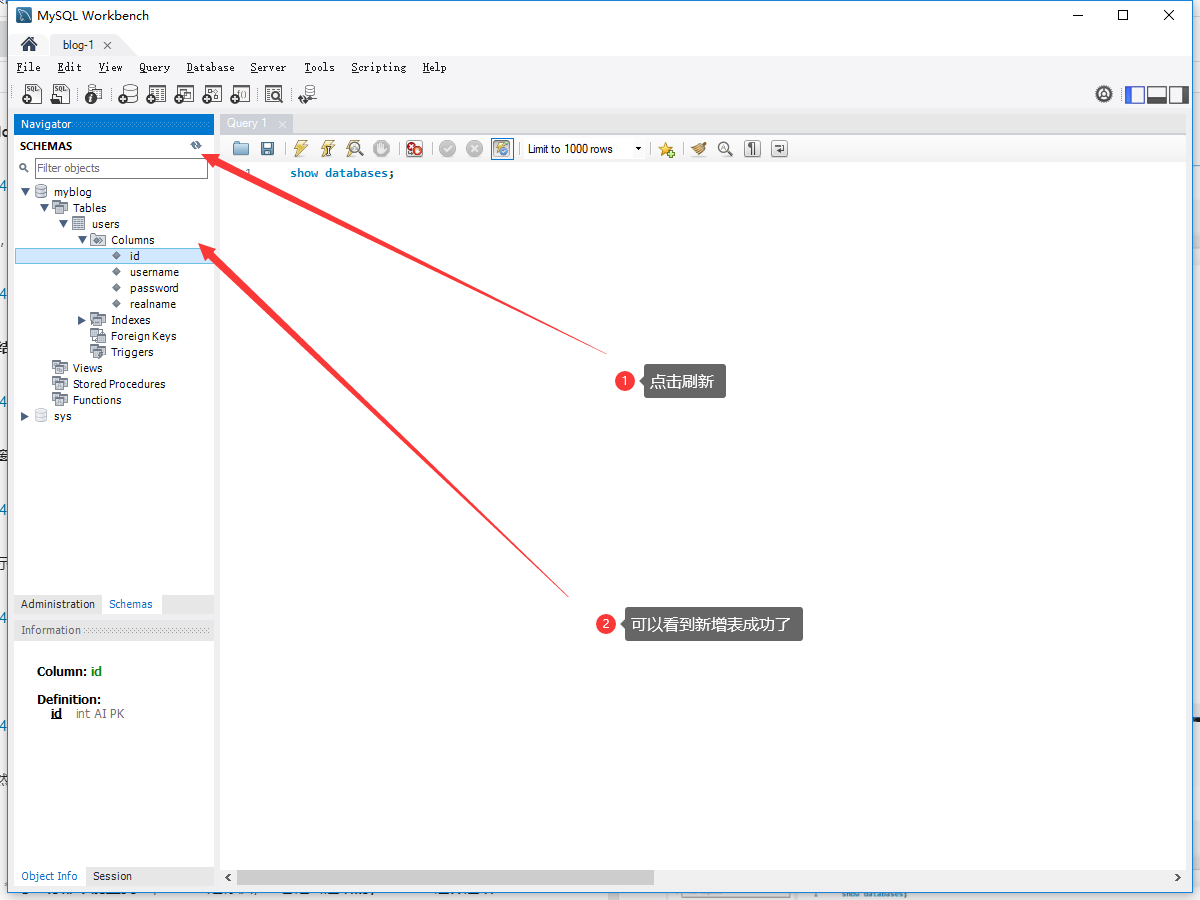Stop the running query icon
Screen dimensions: 1200x900
pos(381,149)
